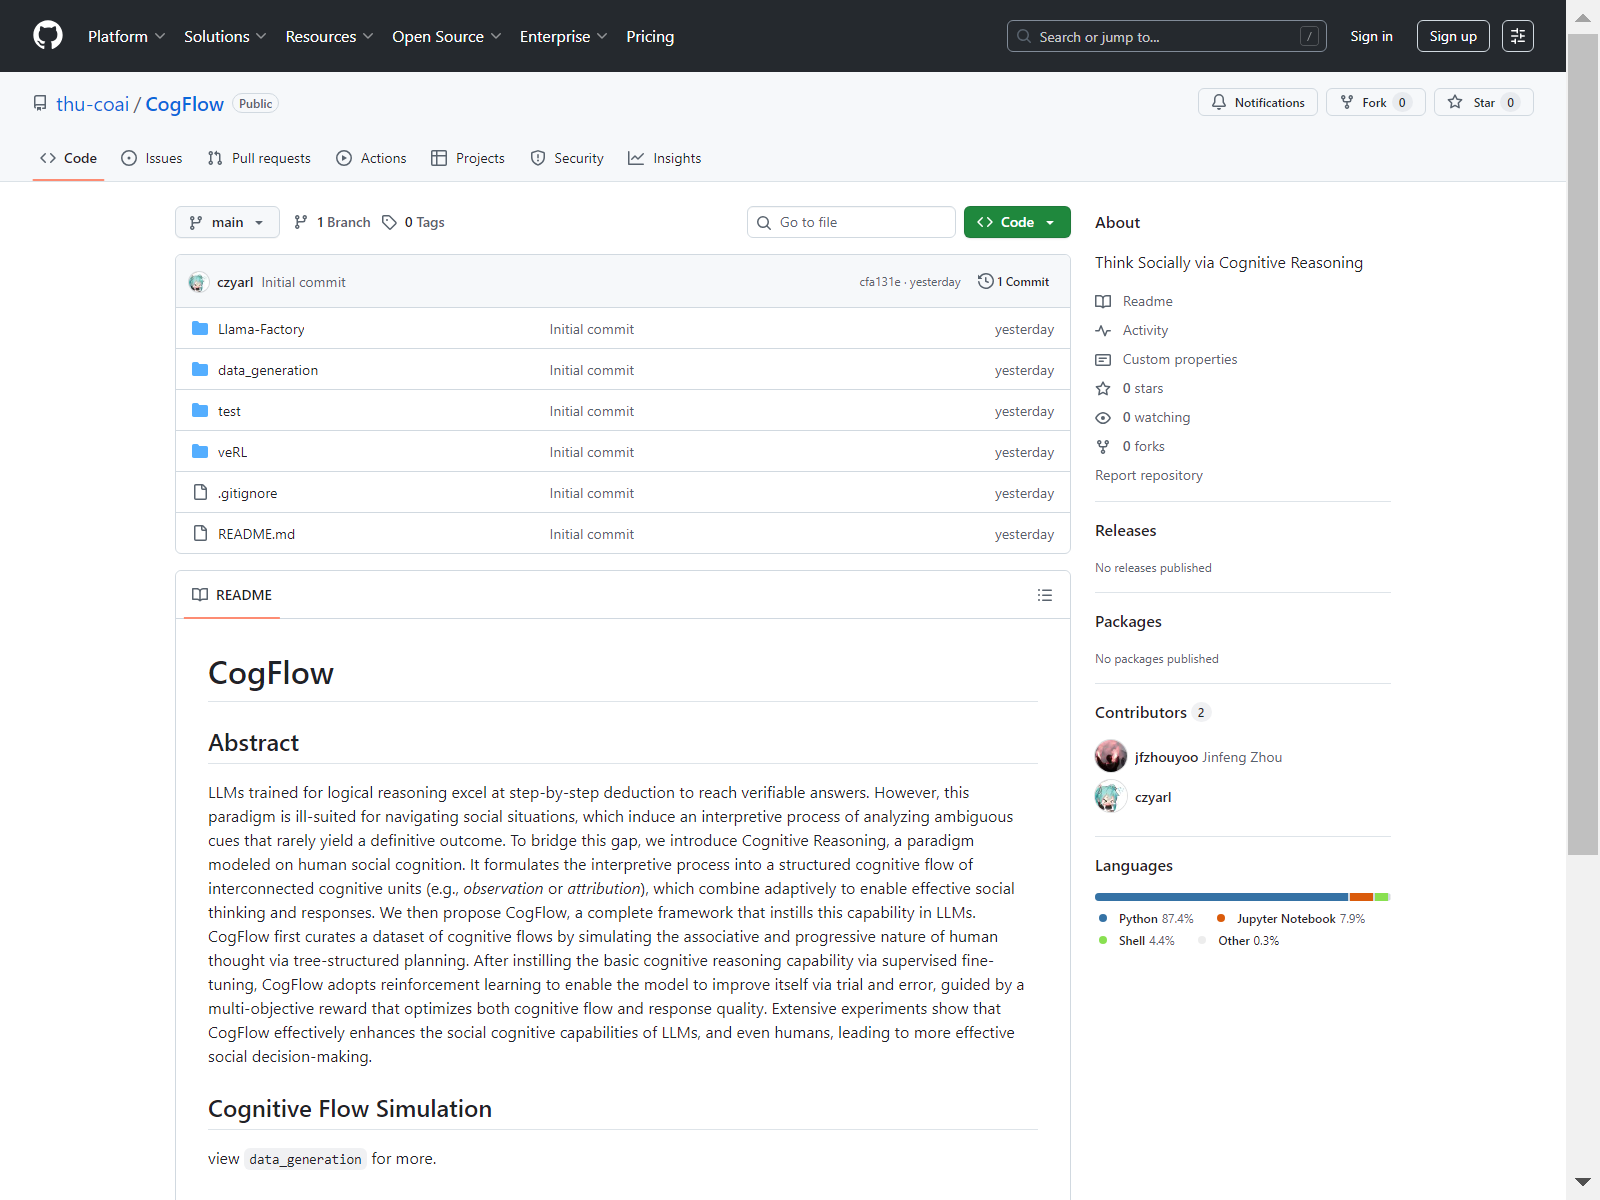This screenshot has height=1200, width=1600.
Task: Click the page vertical scrollbar thumb
Action: [1582, 445]
